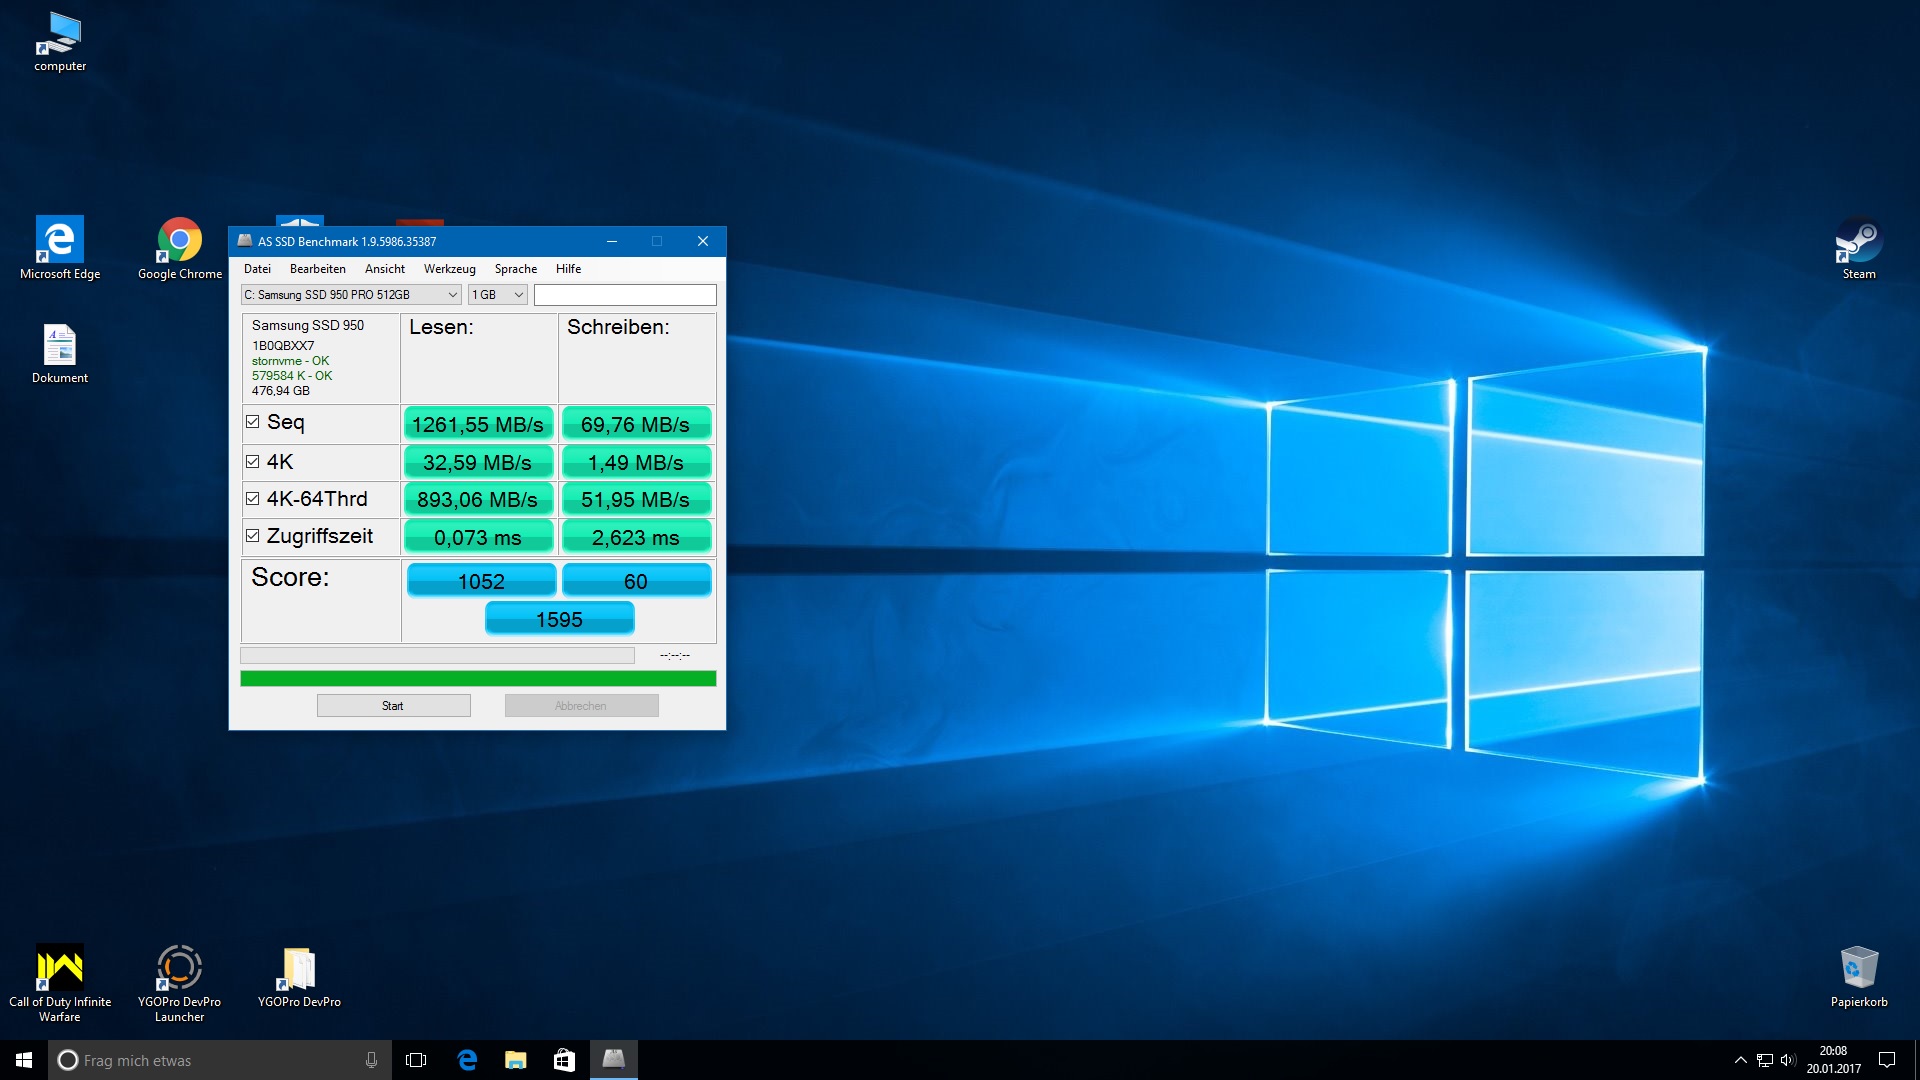Open the Papierkorb recycle bin
Image resolution: width=1920 pixels, height=1080 pixels.
[x=1858, y=968]
